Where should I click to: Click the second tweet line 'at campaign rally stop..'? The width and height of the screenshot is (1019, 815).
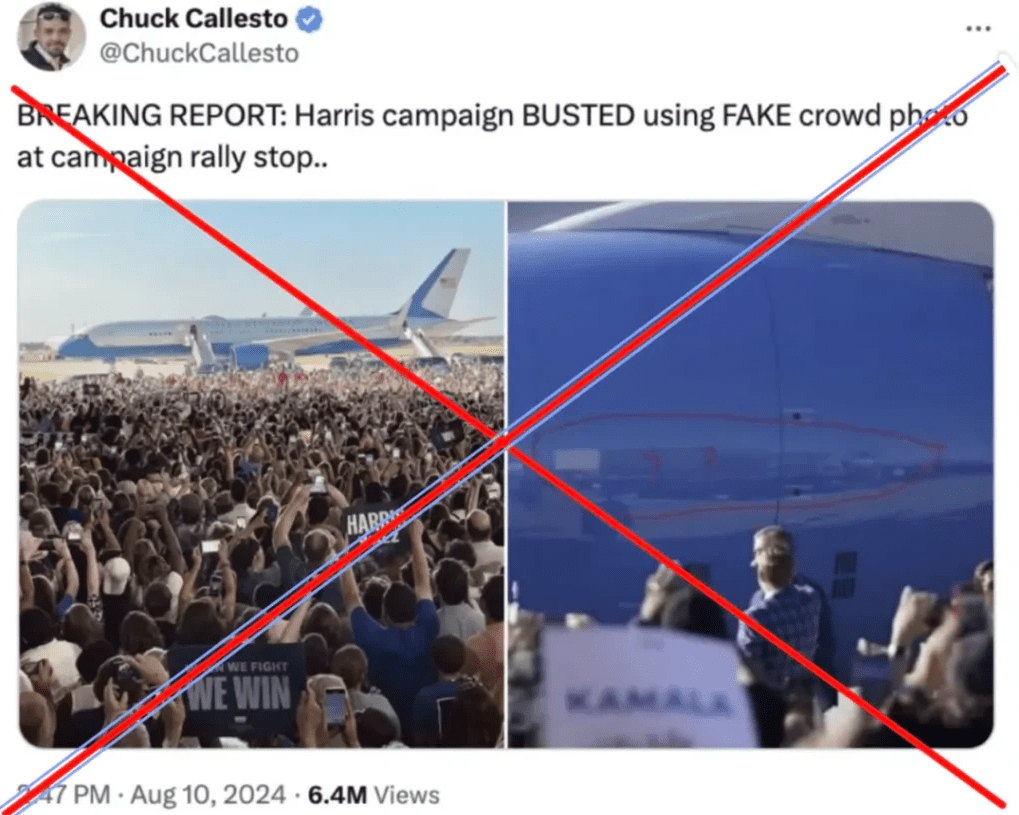coord(172,157)
